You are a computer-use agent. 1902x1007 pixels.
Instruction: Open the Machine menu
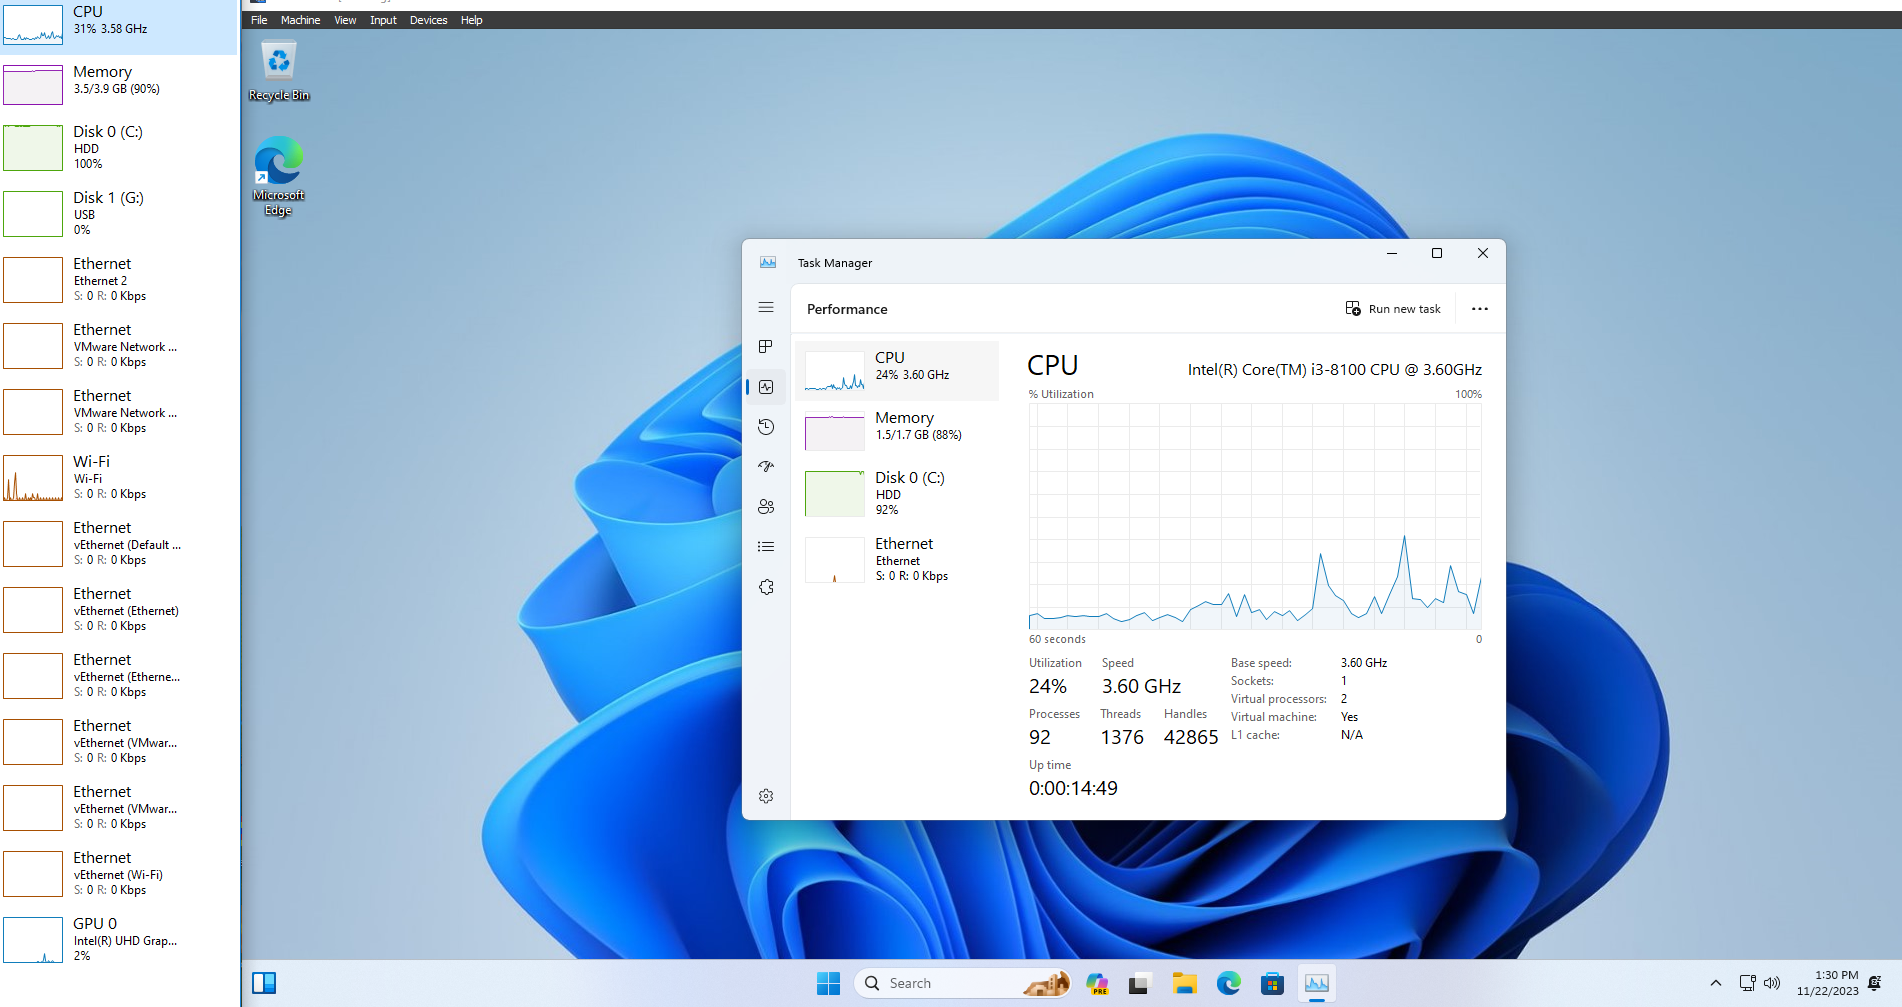(300, 20)
